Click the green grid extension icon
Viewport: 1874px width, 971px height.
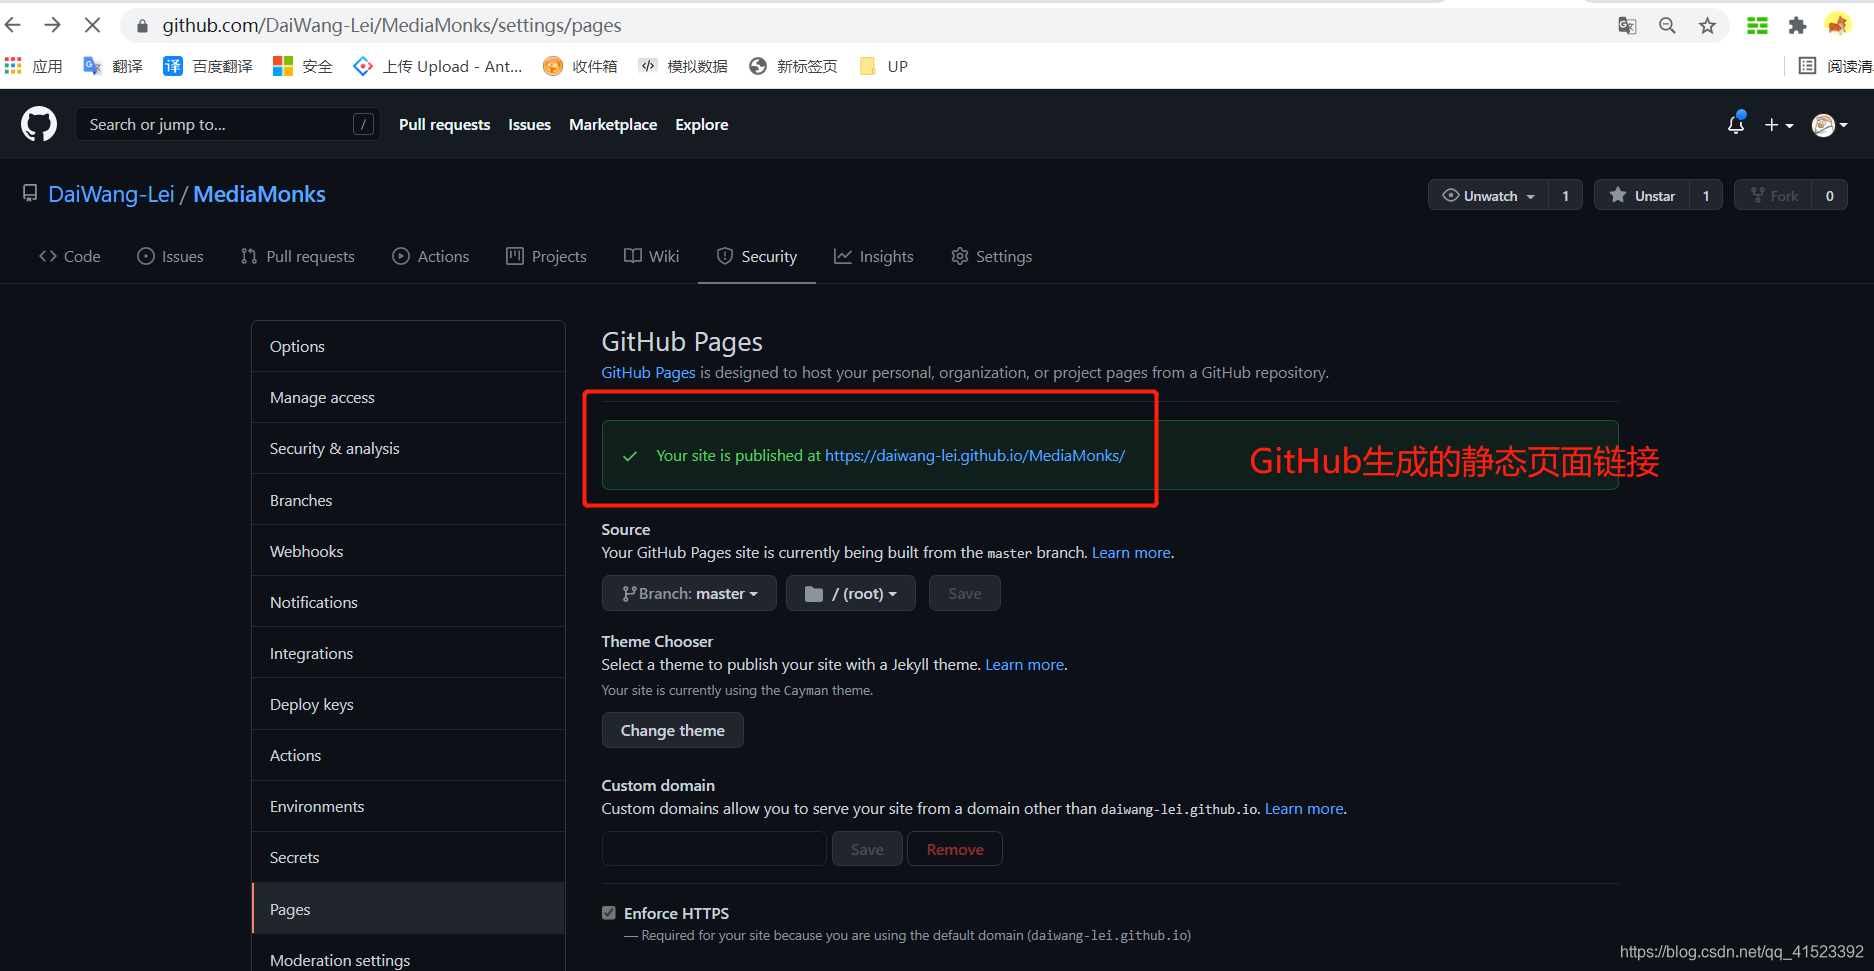(x=1757, y=26)
